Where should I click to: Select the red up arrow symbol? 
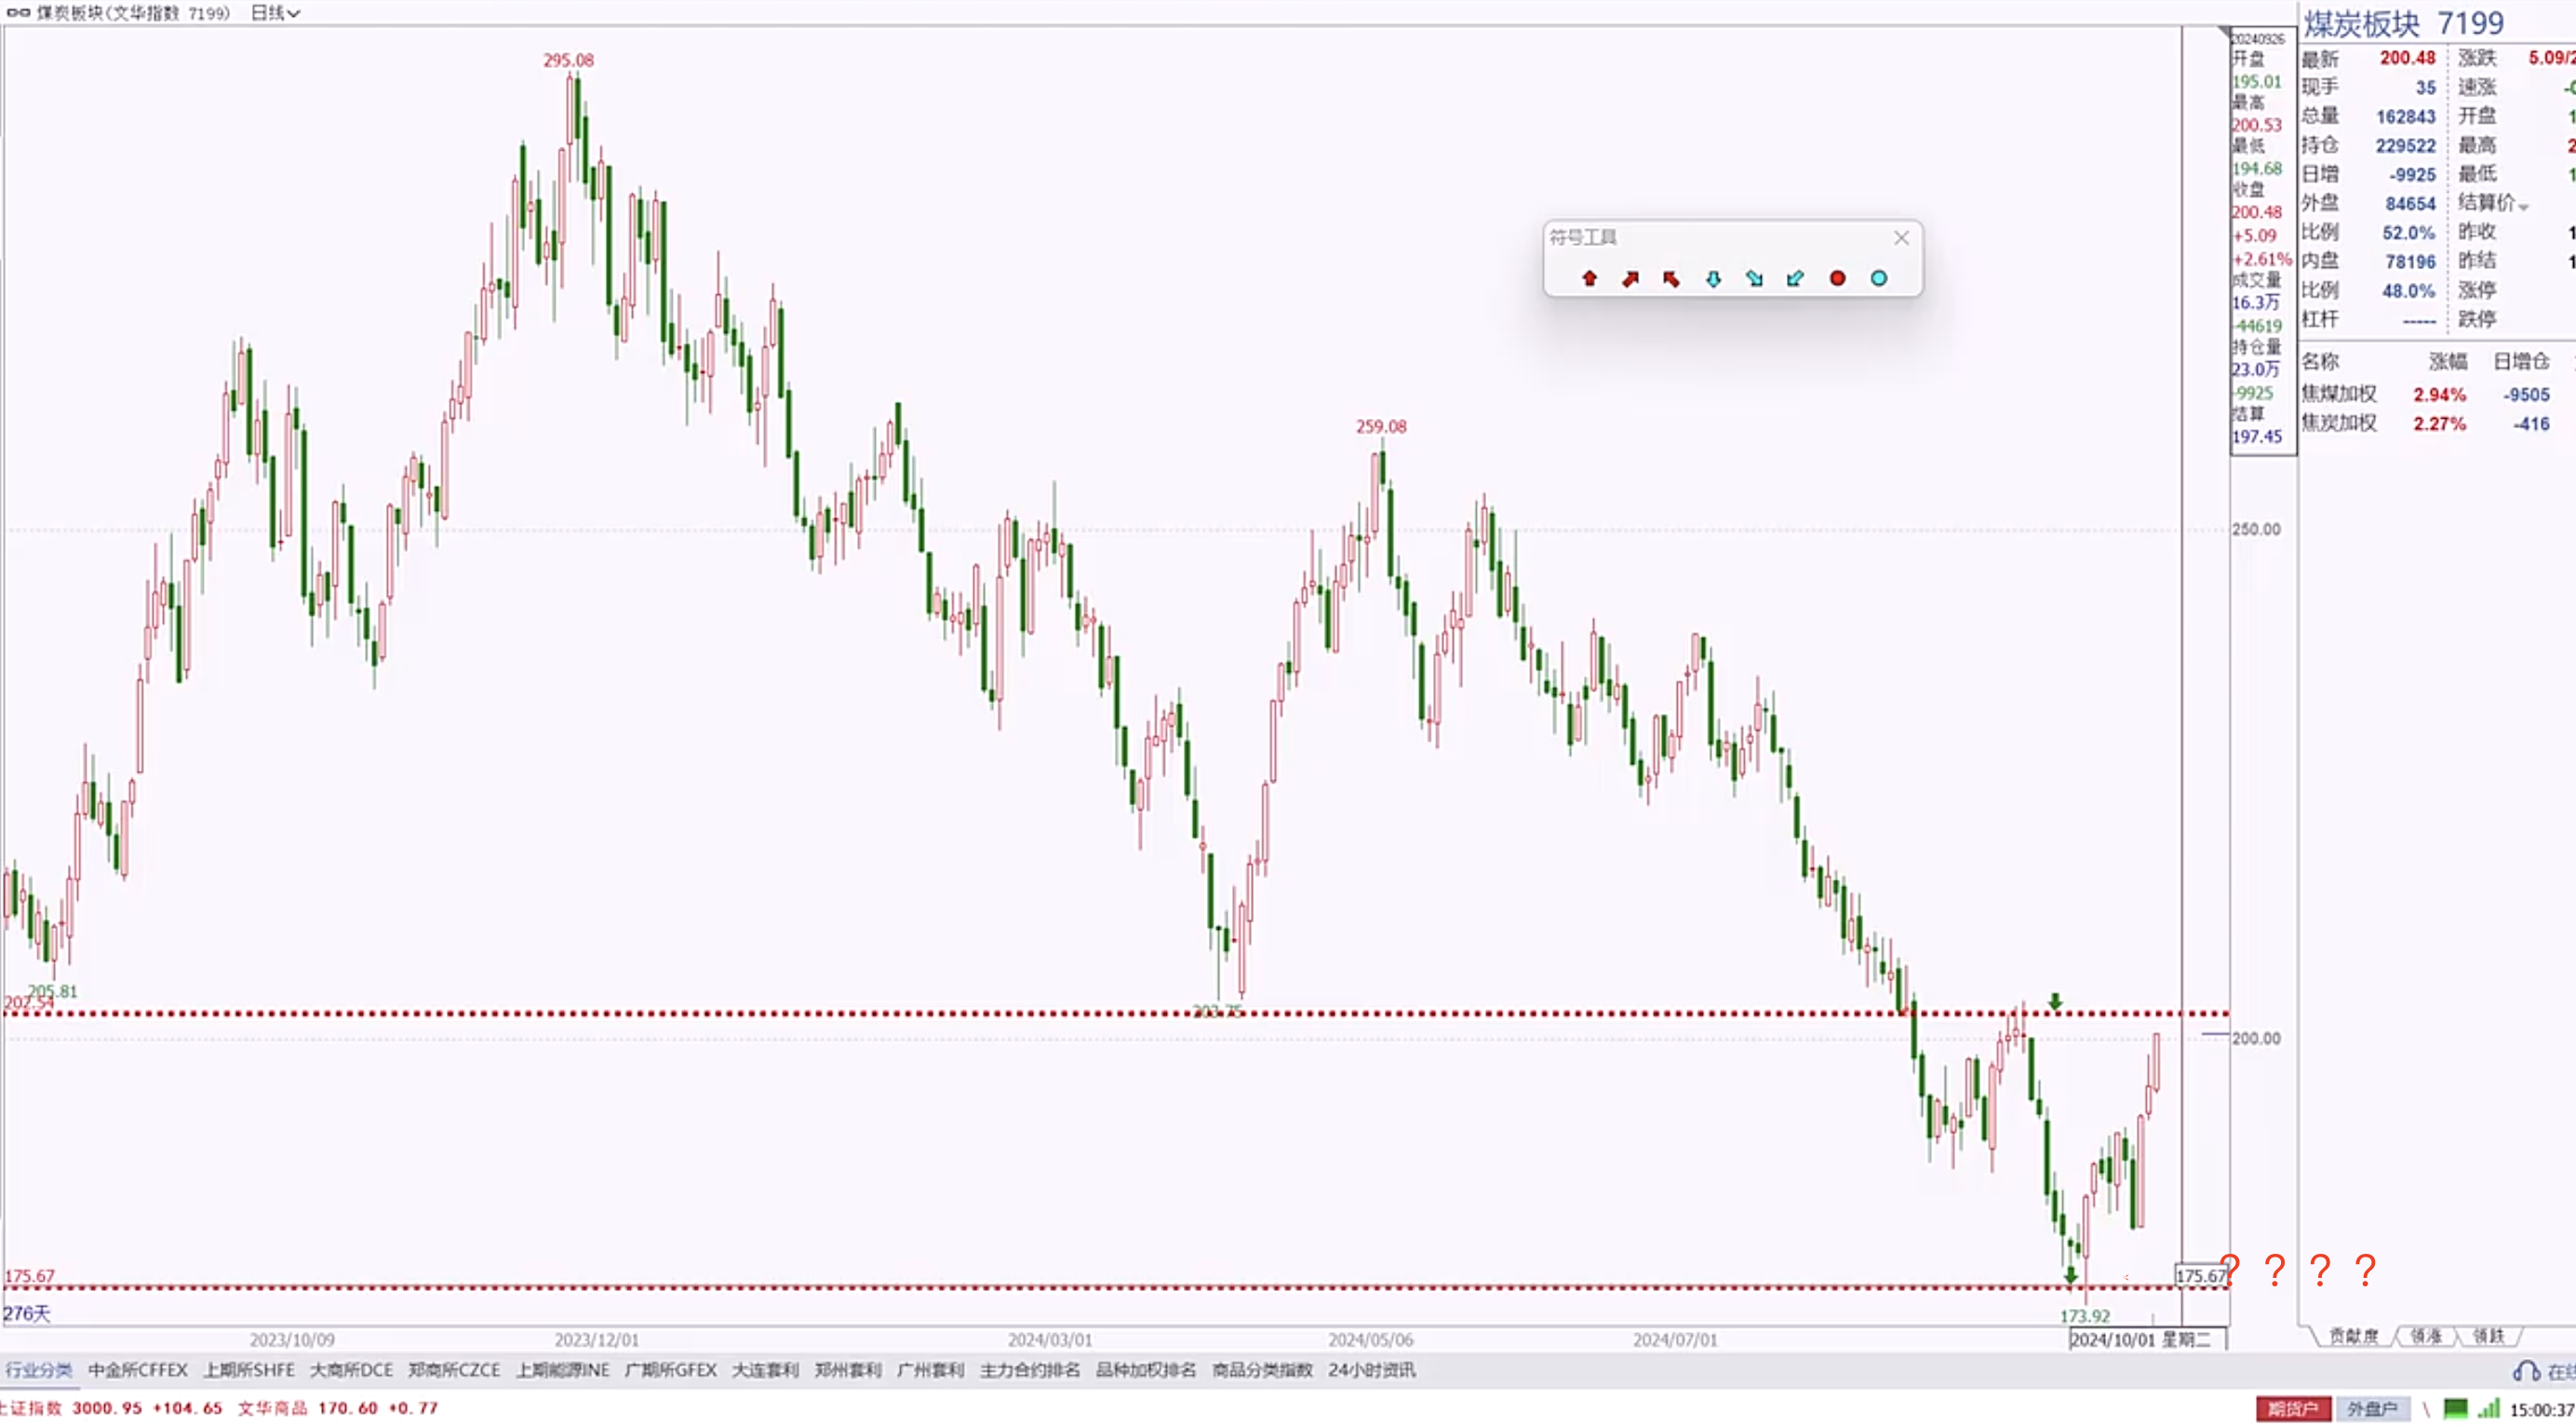(x=1589, y=279)
